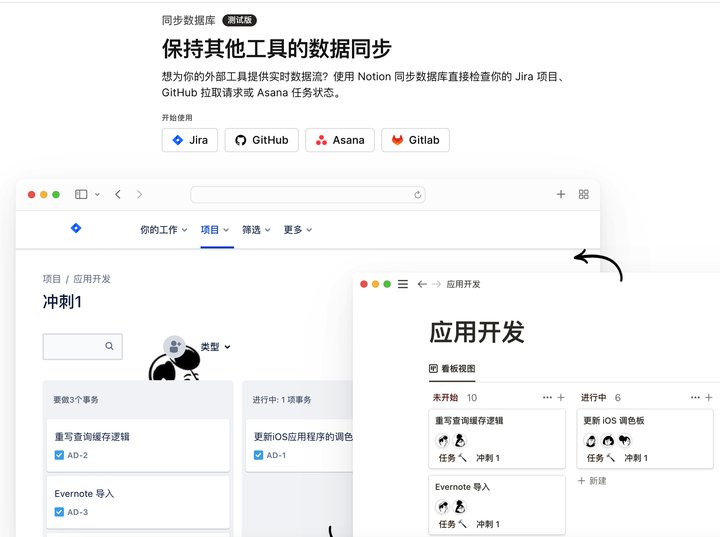Click the add people avatar icon
720x537 pixels.
(174, 346)
